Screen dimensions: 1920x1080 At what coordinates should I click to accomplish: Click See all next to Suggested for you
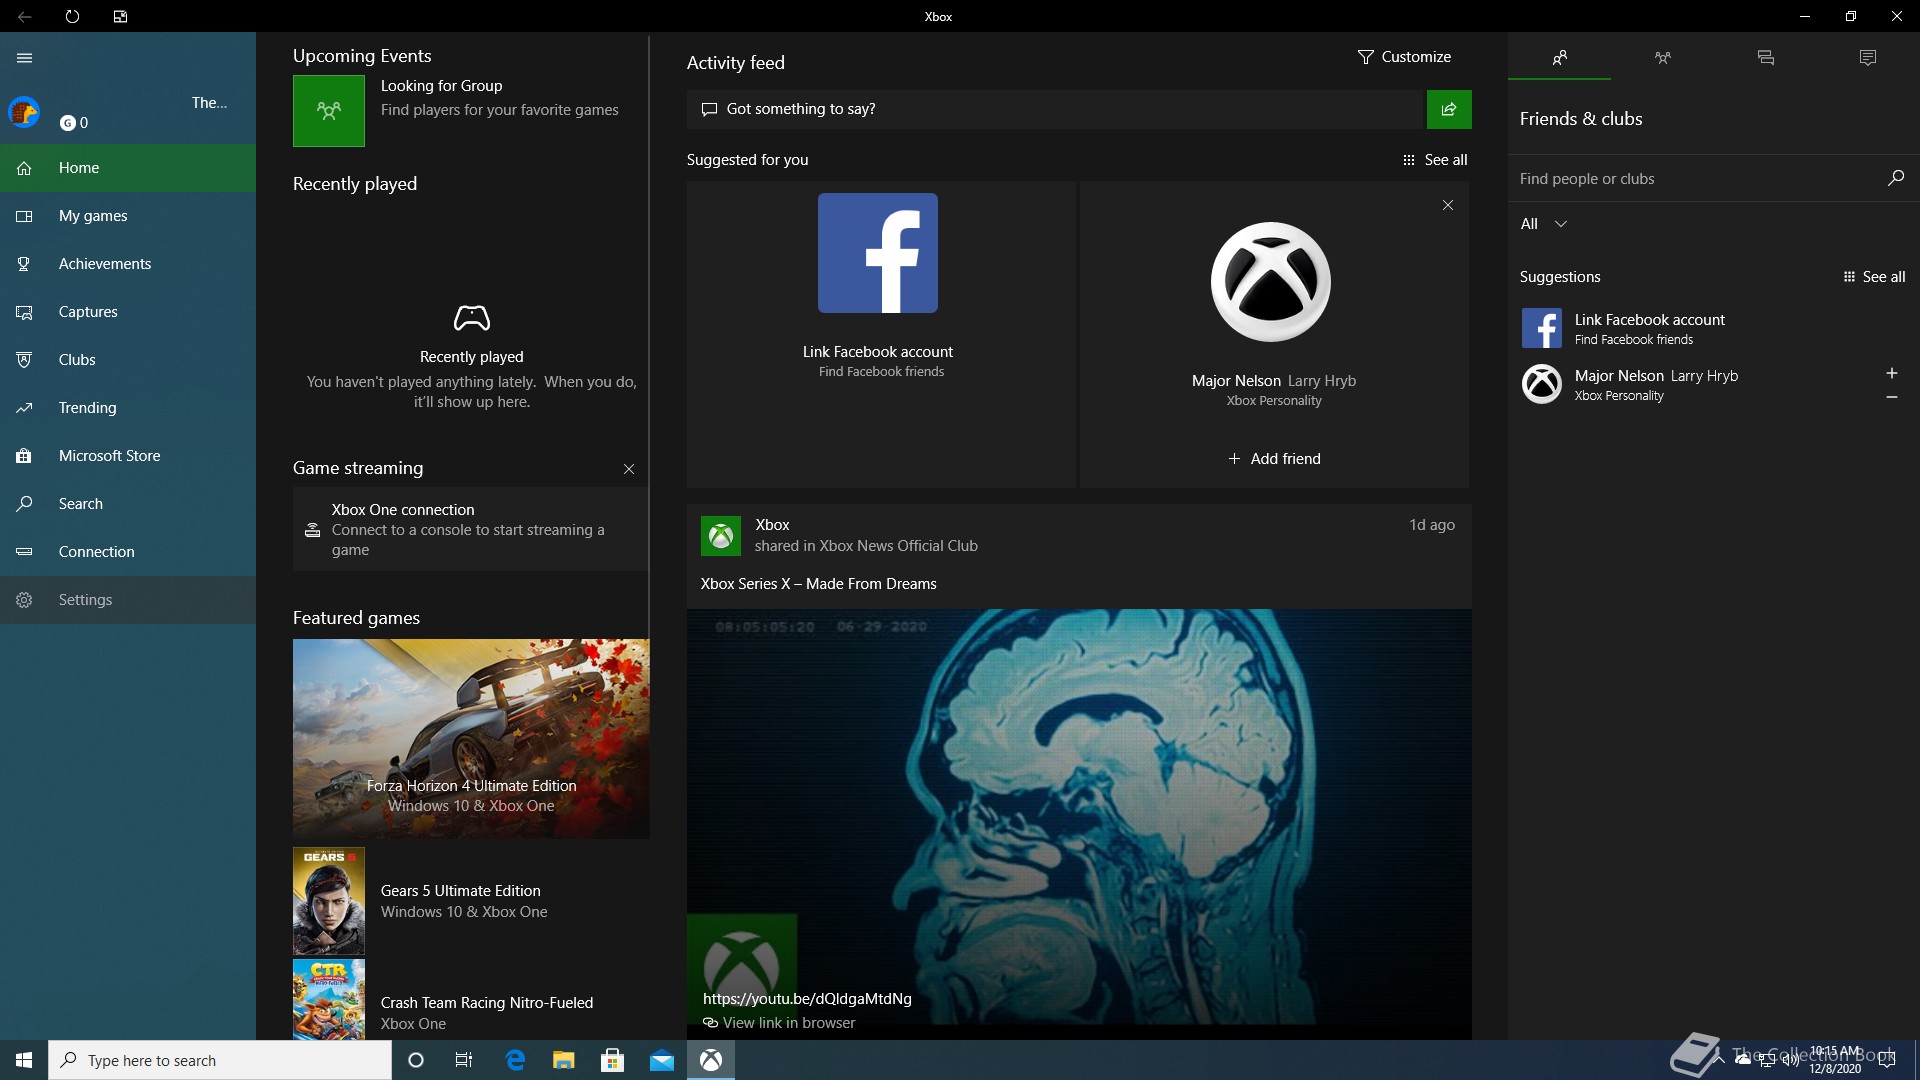[1435, 160]
